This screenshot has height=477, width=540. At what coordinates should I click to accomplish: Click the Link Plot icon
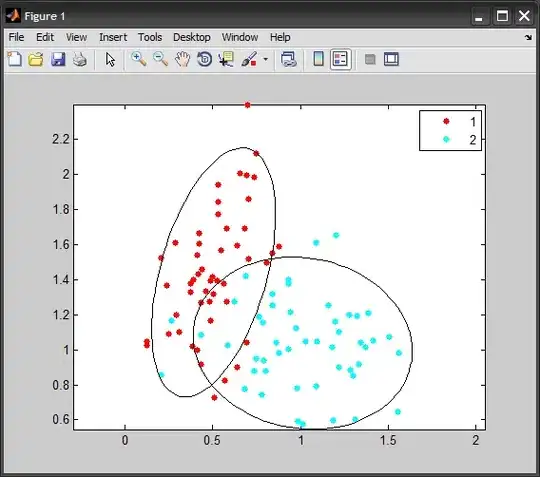click(x=289, y=59)
